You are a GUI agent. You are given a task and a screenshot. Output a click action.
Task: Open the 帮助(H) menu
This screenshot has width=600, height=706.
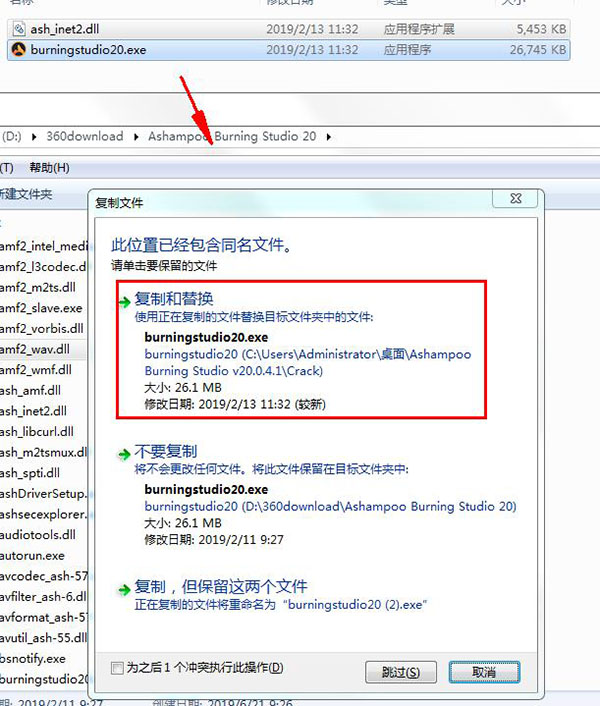(x=49, y=167)
